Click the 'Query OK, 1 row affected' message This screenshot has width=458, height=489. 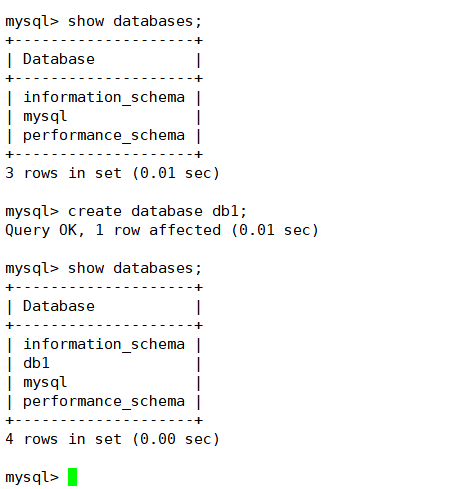(x=113, y=231)
